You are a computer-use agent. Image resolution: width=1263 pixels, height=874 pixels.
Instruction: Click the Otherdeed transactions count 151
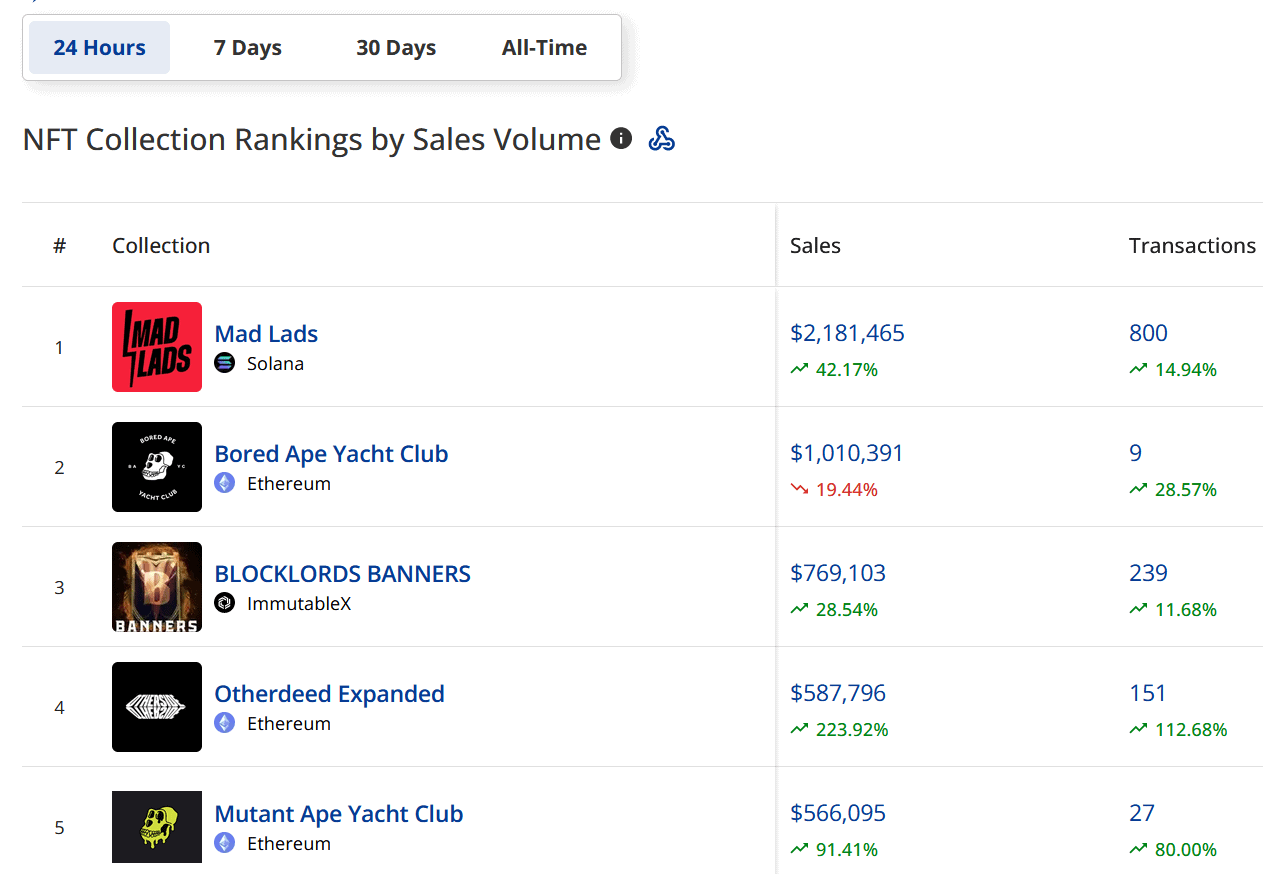1148,693
